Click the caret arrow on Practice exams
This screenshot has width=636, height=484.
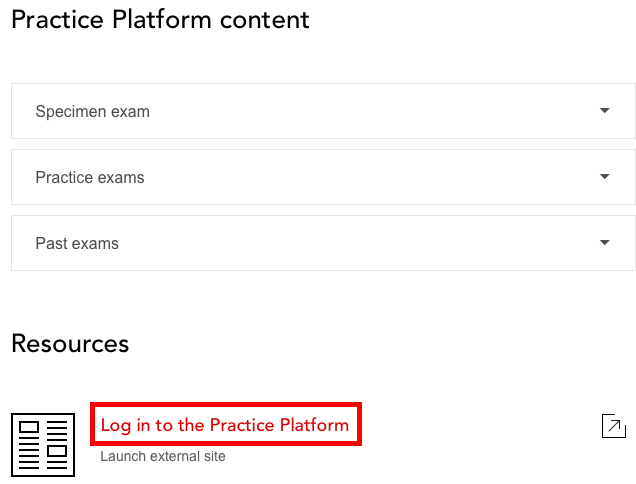[x=604, y=177]
